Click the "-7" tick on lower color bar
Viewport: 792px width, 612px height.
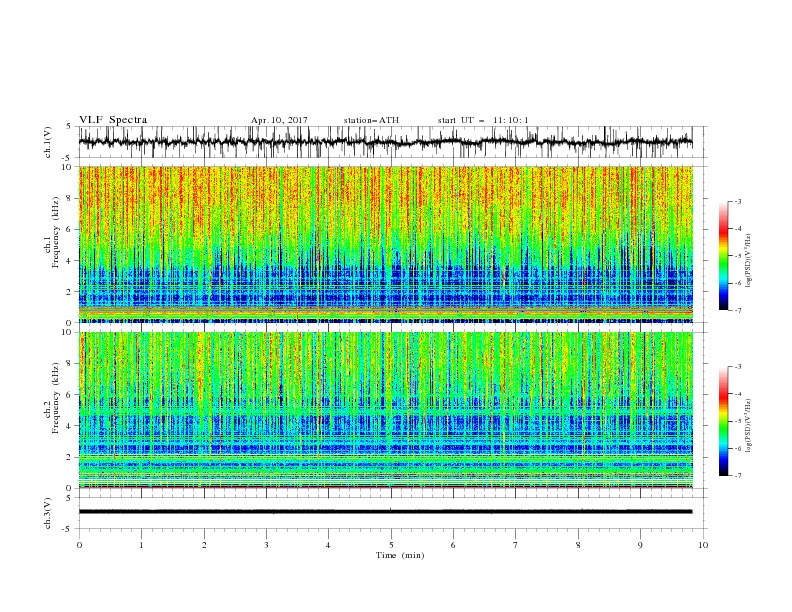(x=738, y=476)
